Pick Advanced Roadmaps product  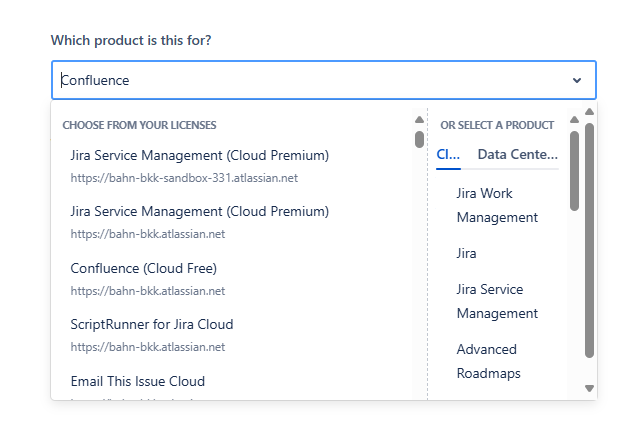[x=488, y=361]
